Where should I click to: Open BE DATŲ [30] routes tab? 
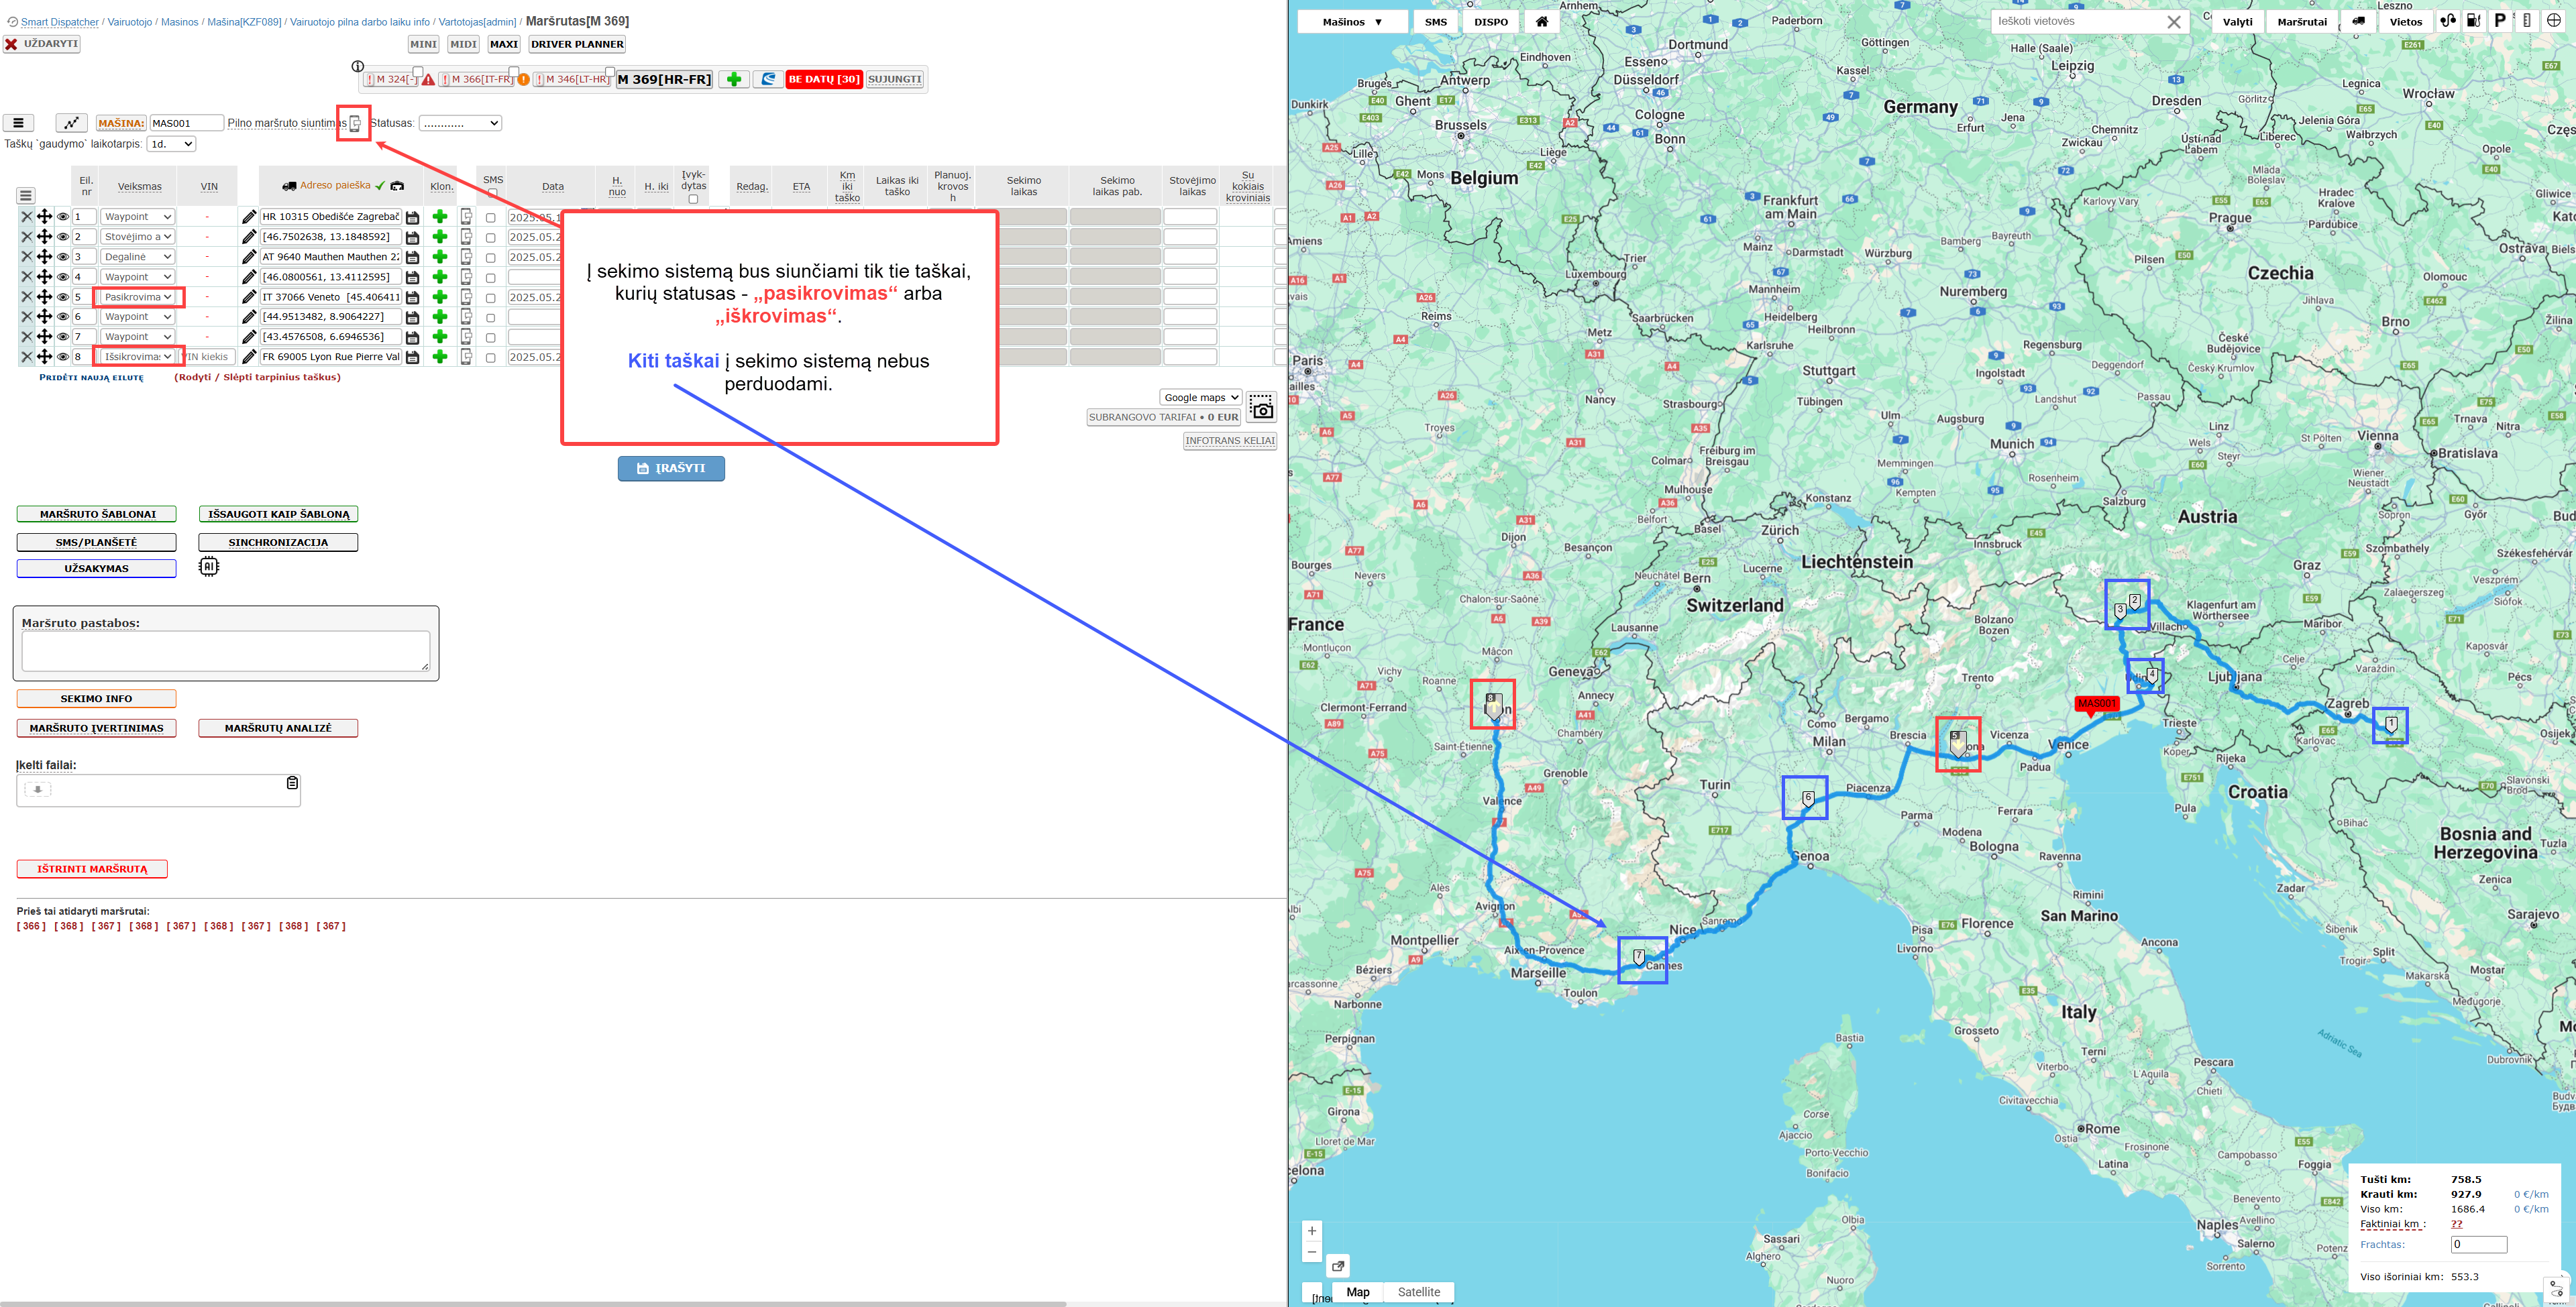pos(824,79)
